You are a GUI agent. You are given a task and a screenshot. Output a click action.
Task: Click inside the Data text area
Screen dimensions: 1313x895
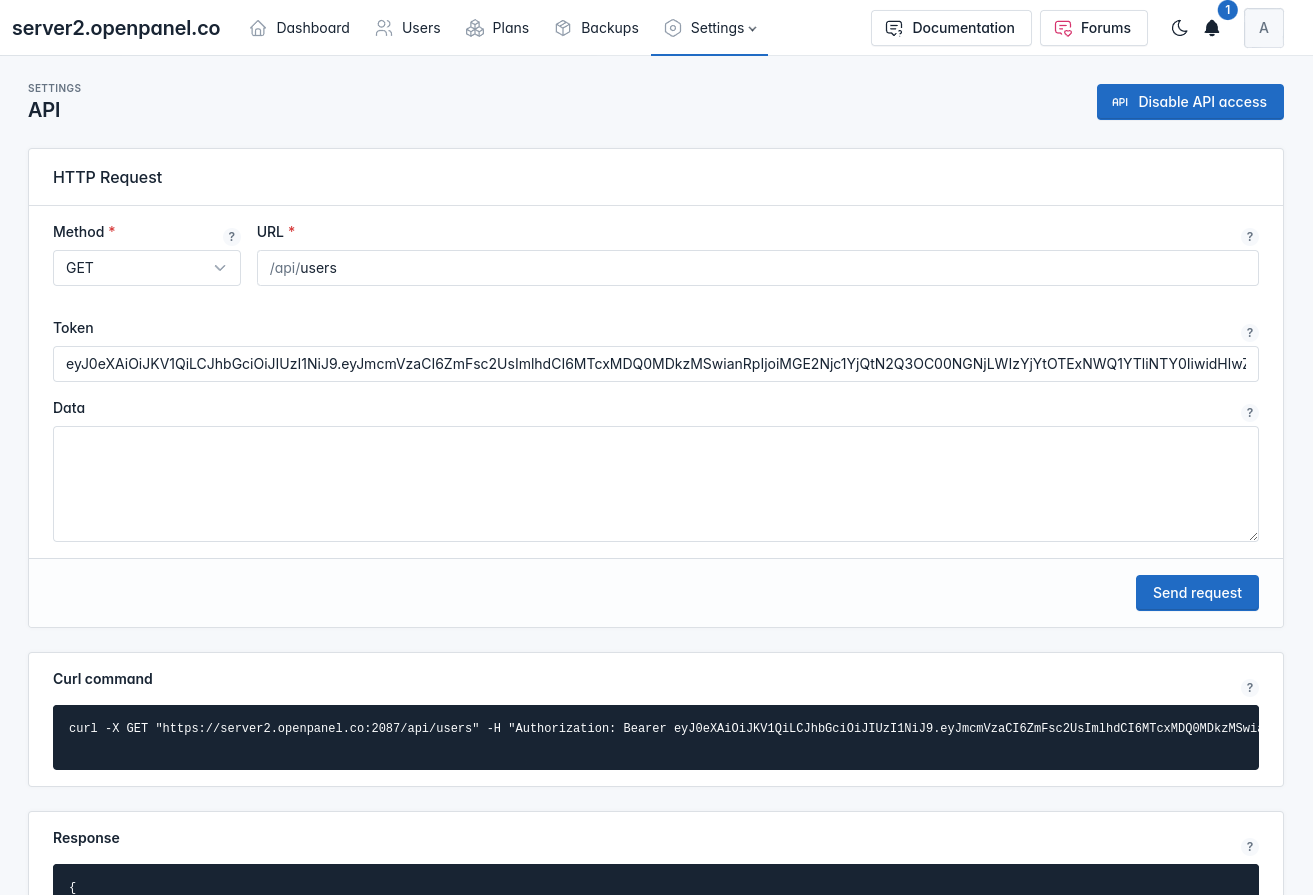coord(655,484)
